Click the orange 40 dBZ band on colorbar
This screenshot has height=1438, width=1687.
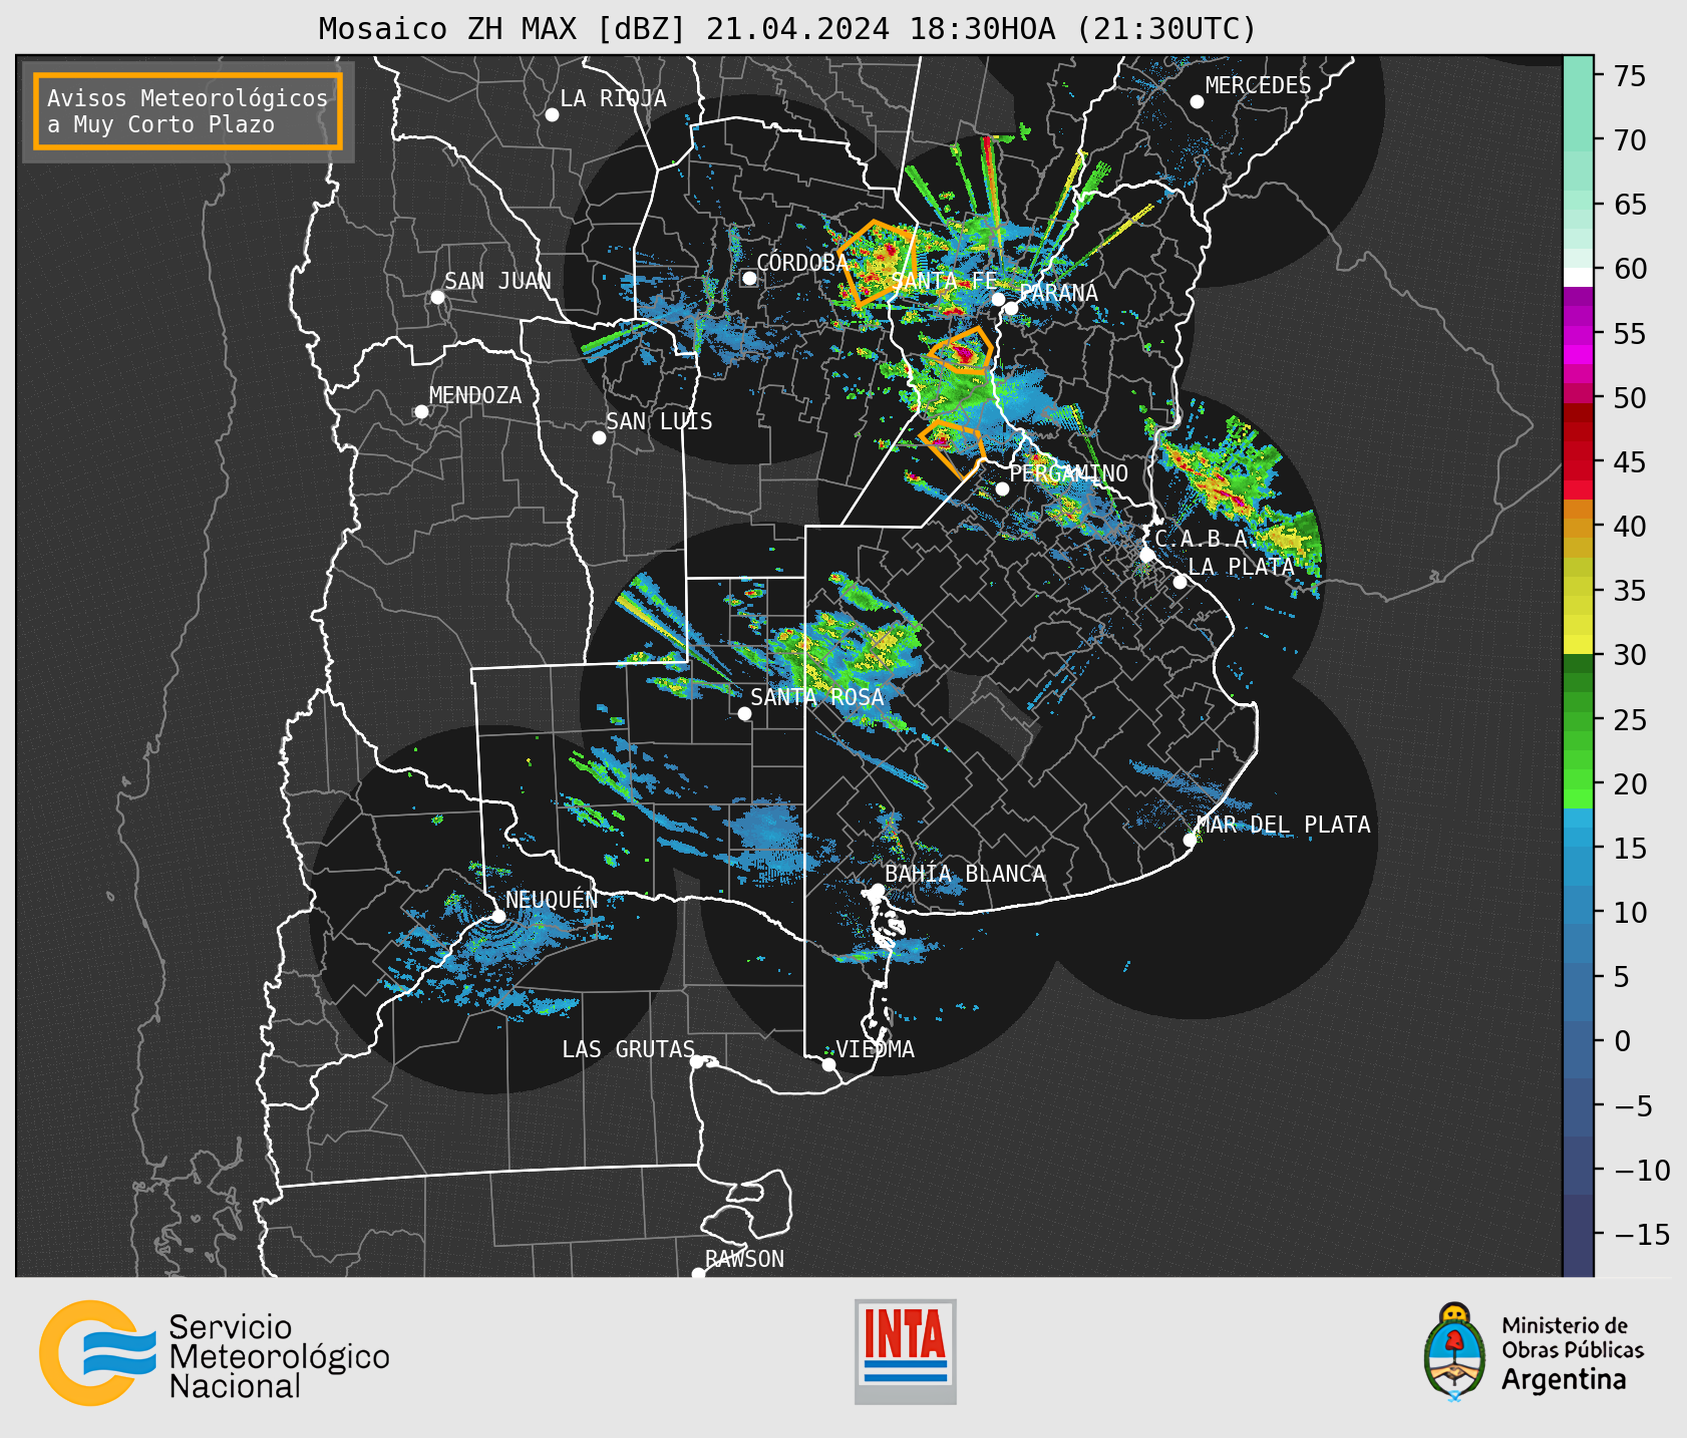[1578, 526]
